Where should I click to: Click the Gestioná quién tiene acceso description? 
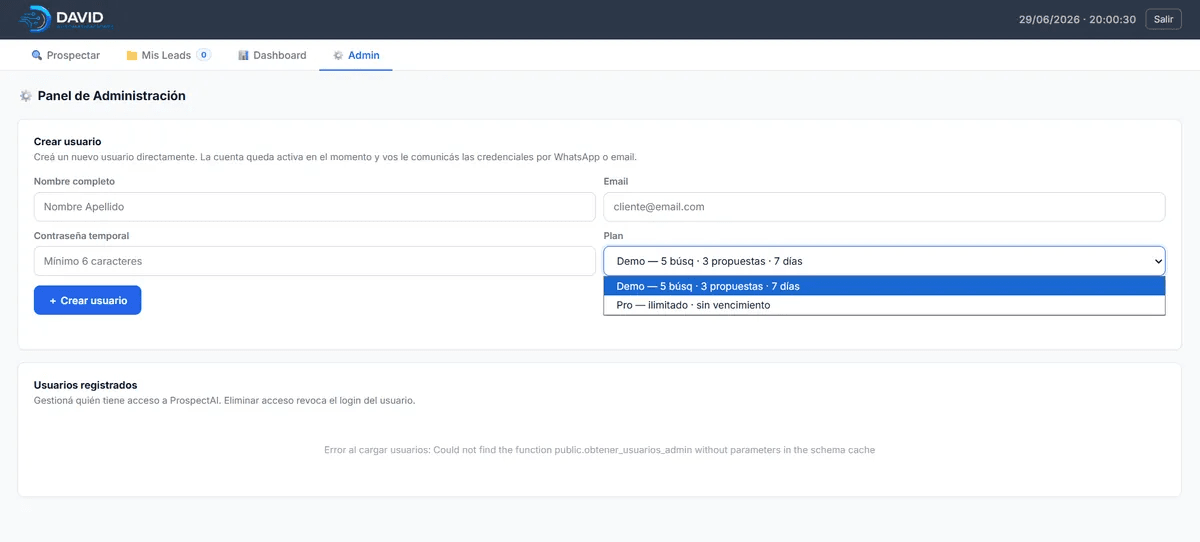tap(224, 400)
